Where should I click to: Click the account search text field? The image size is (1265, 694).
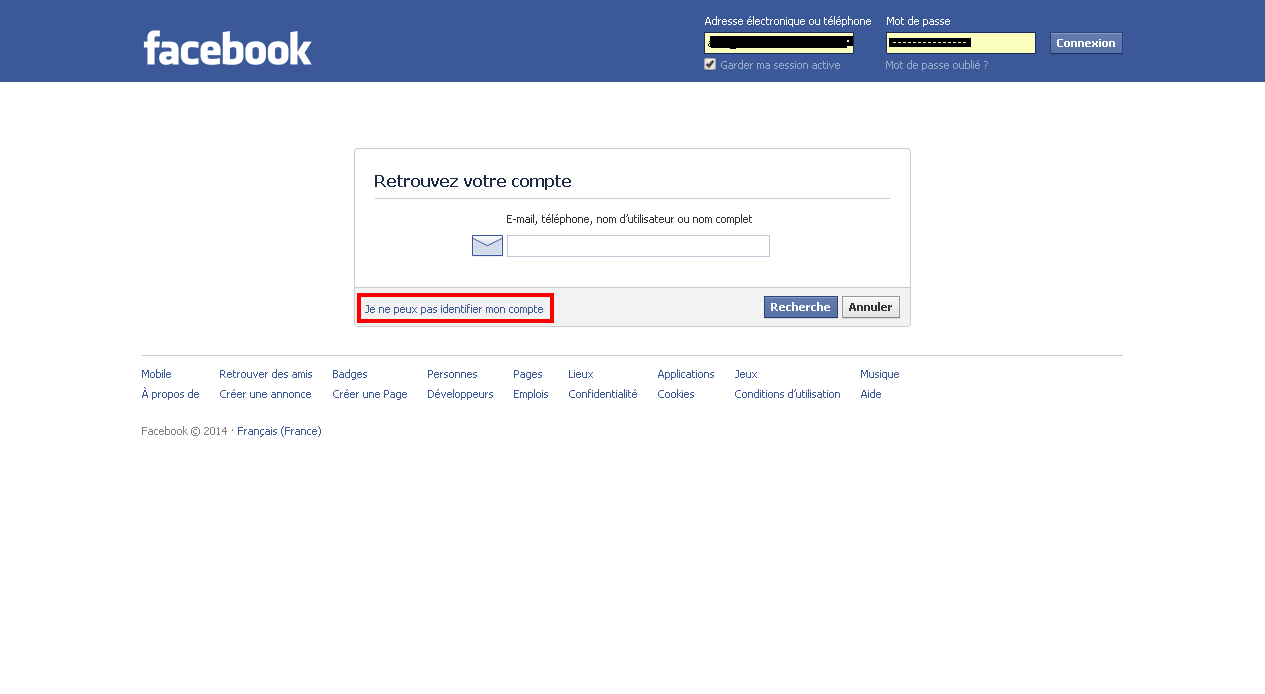coord(638,246)
